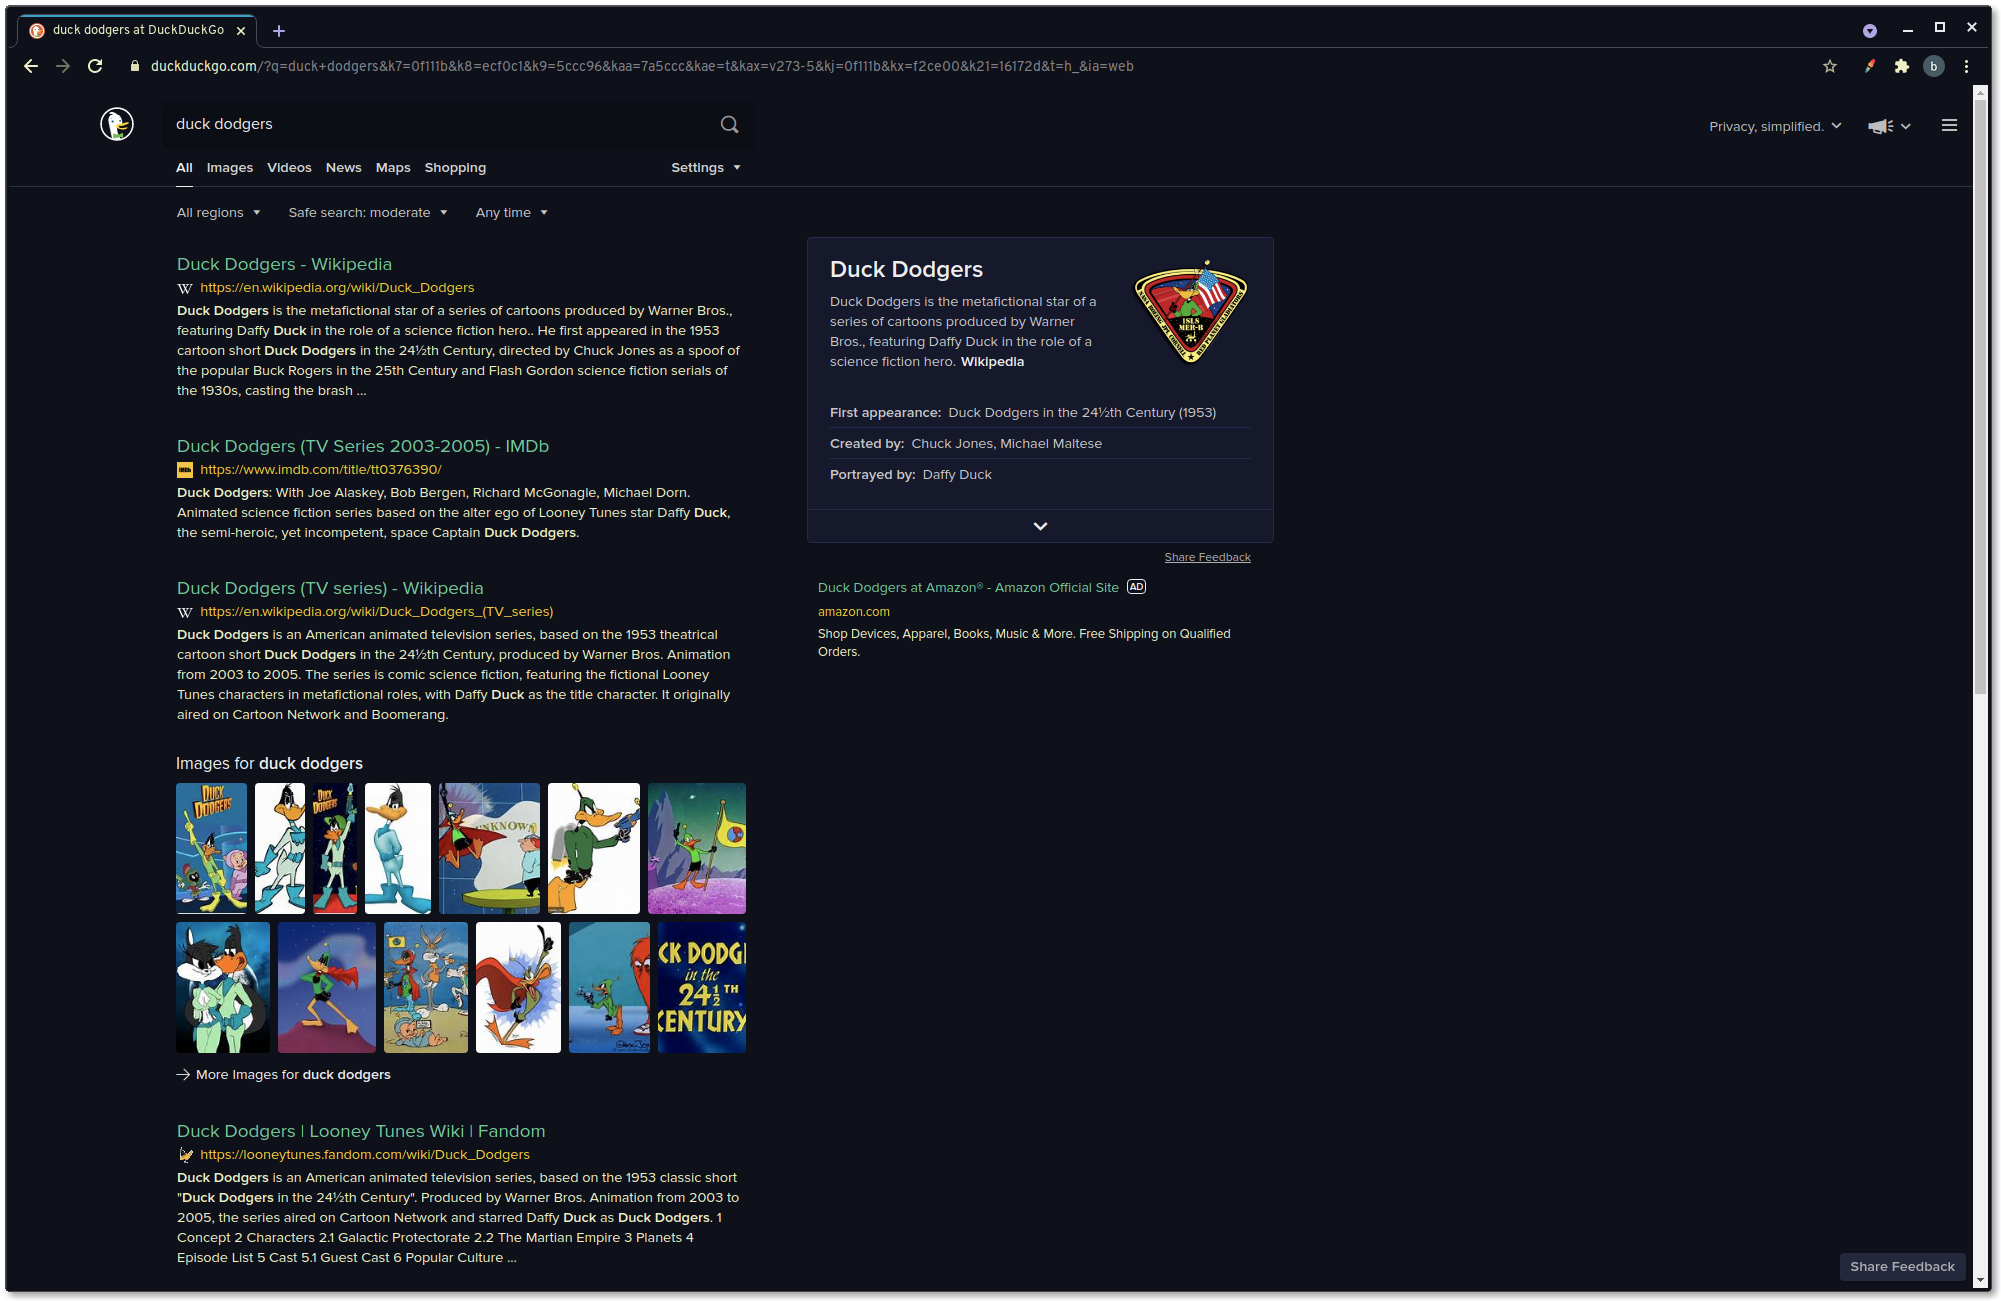Click the DuckDuckGo duck logo

point(117,124)
